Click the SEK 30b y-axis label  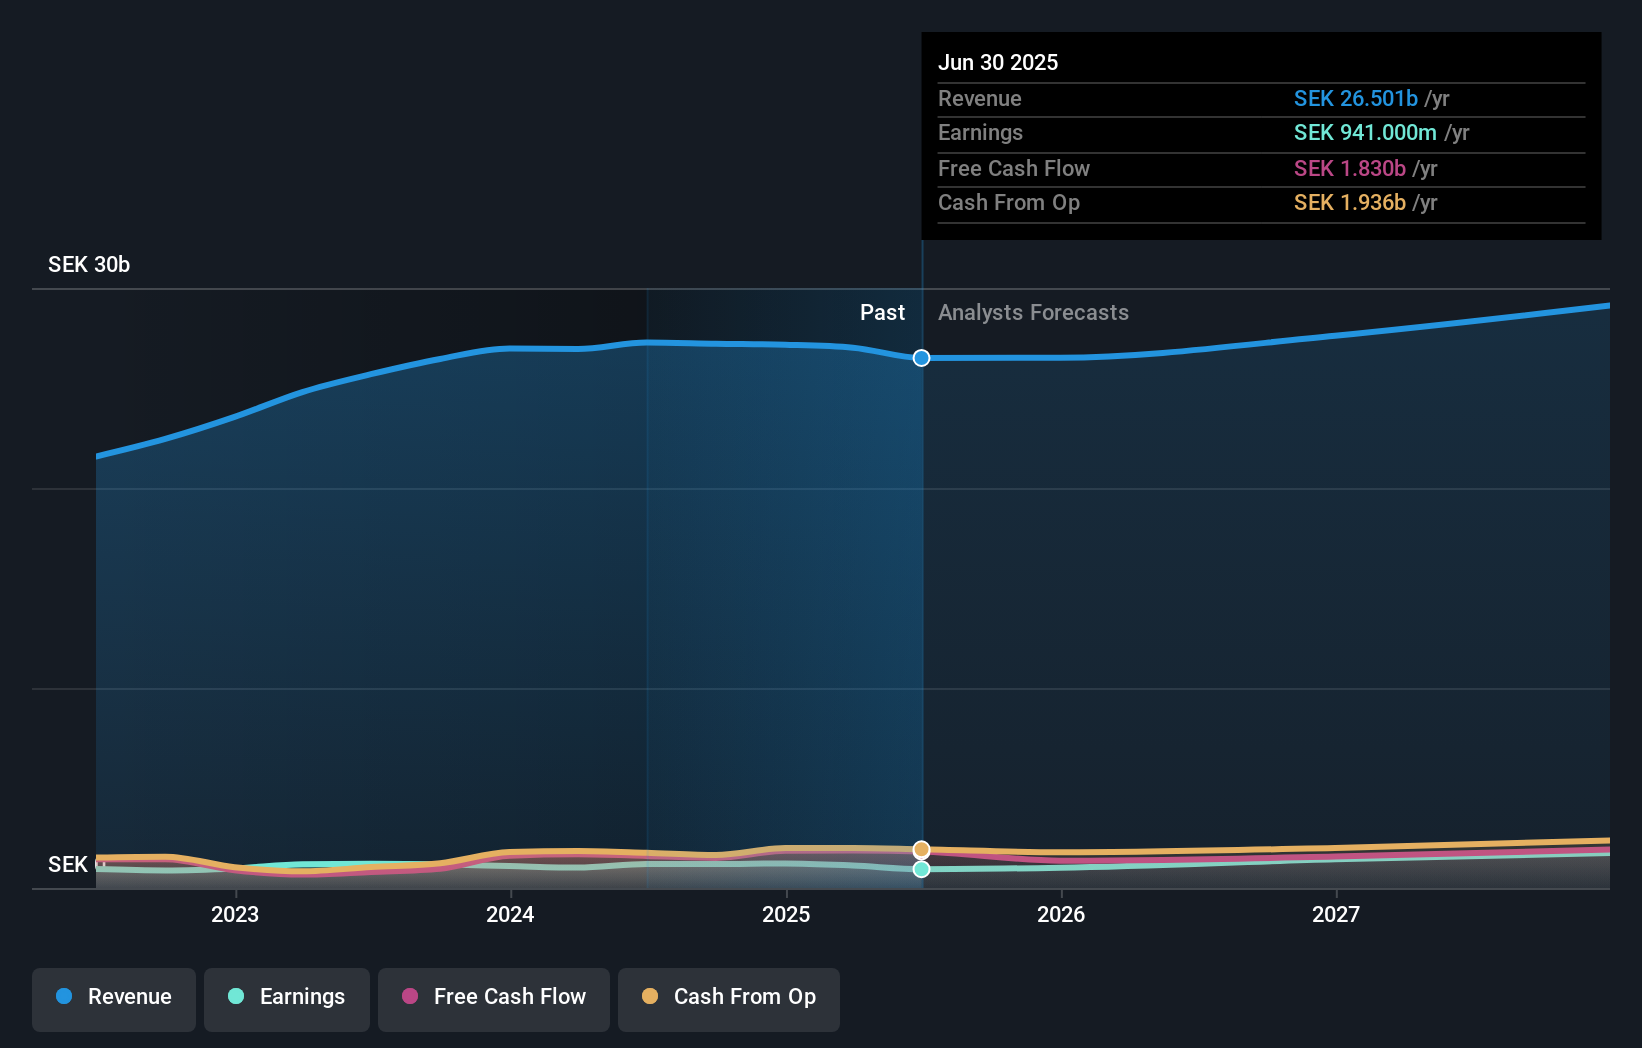(89, 265)
